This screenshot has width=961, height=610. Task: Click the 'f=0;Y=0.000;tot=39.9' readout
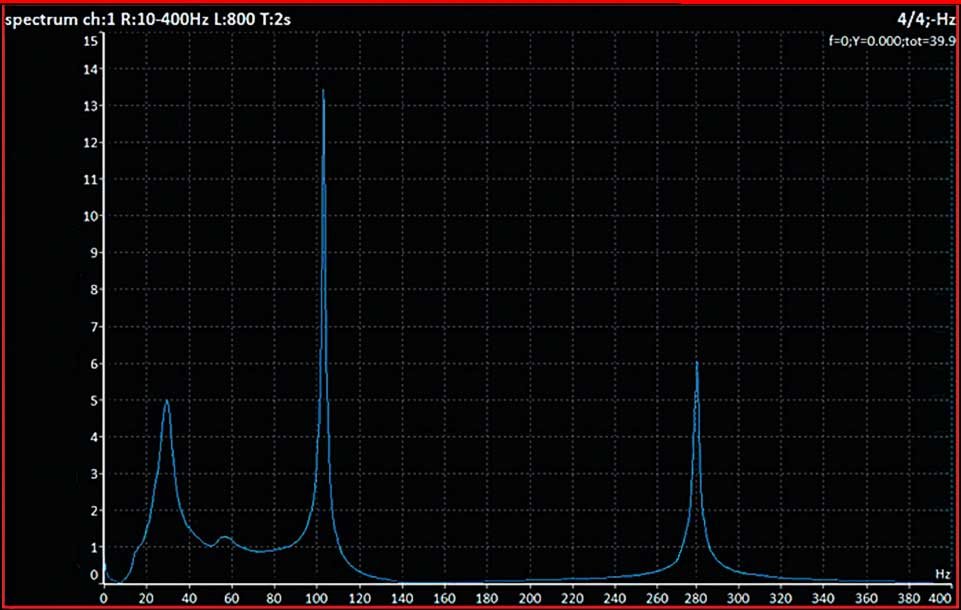[x=892, y=41]
